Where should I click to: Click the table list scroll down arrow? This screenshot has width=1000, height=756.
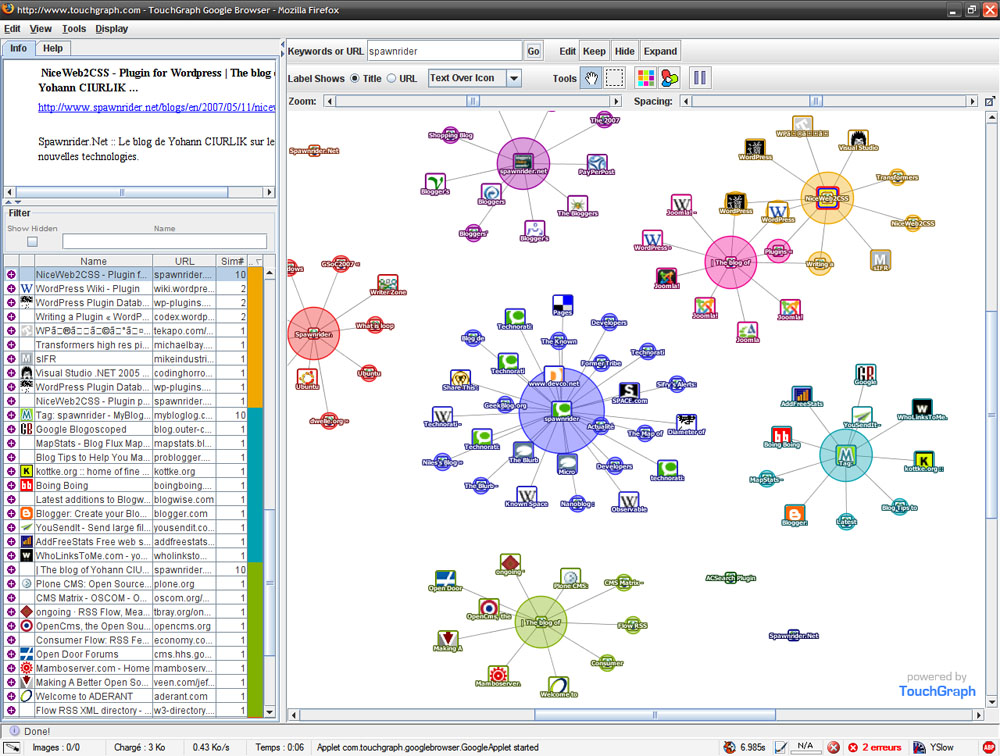pyautogui.click(x=270, y=711)
